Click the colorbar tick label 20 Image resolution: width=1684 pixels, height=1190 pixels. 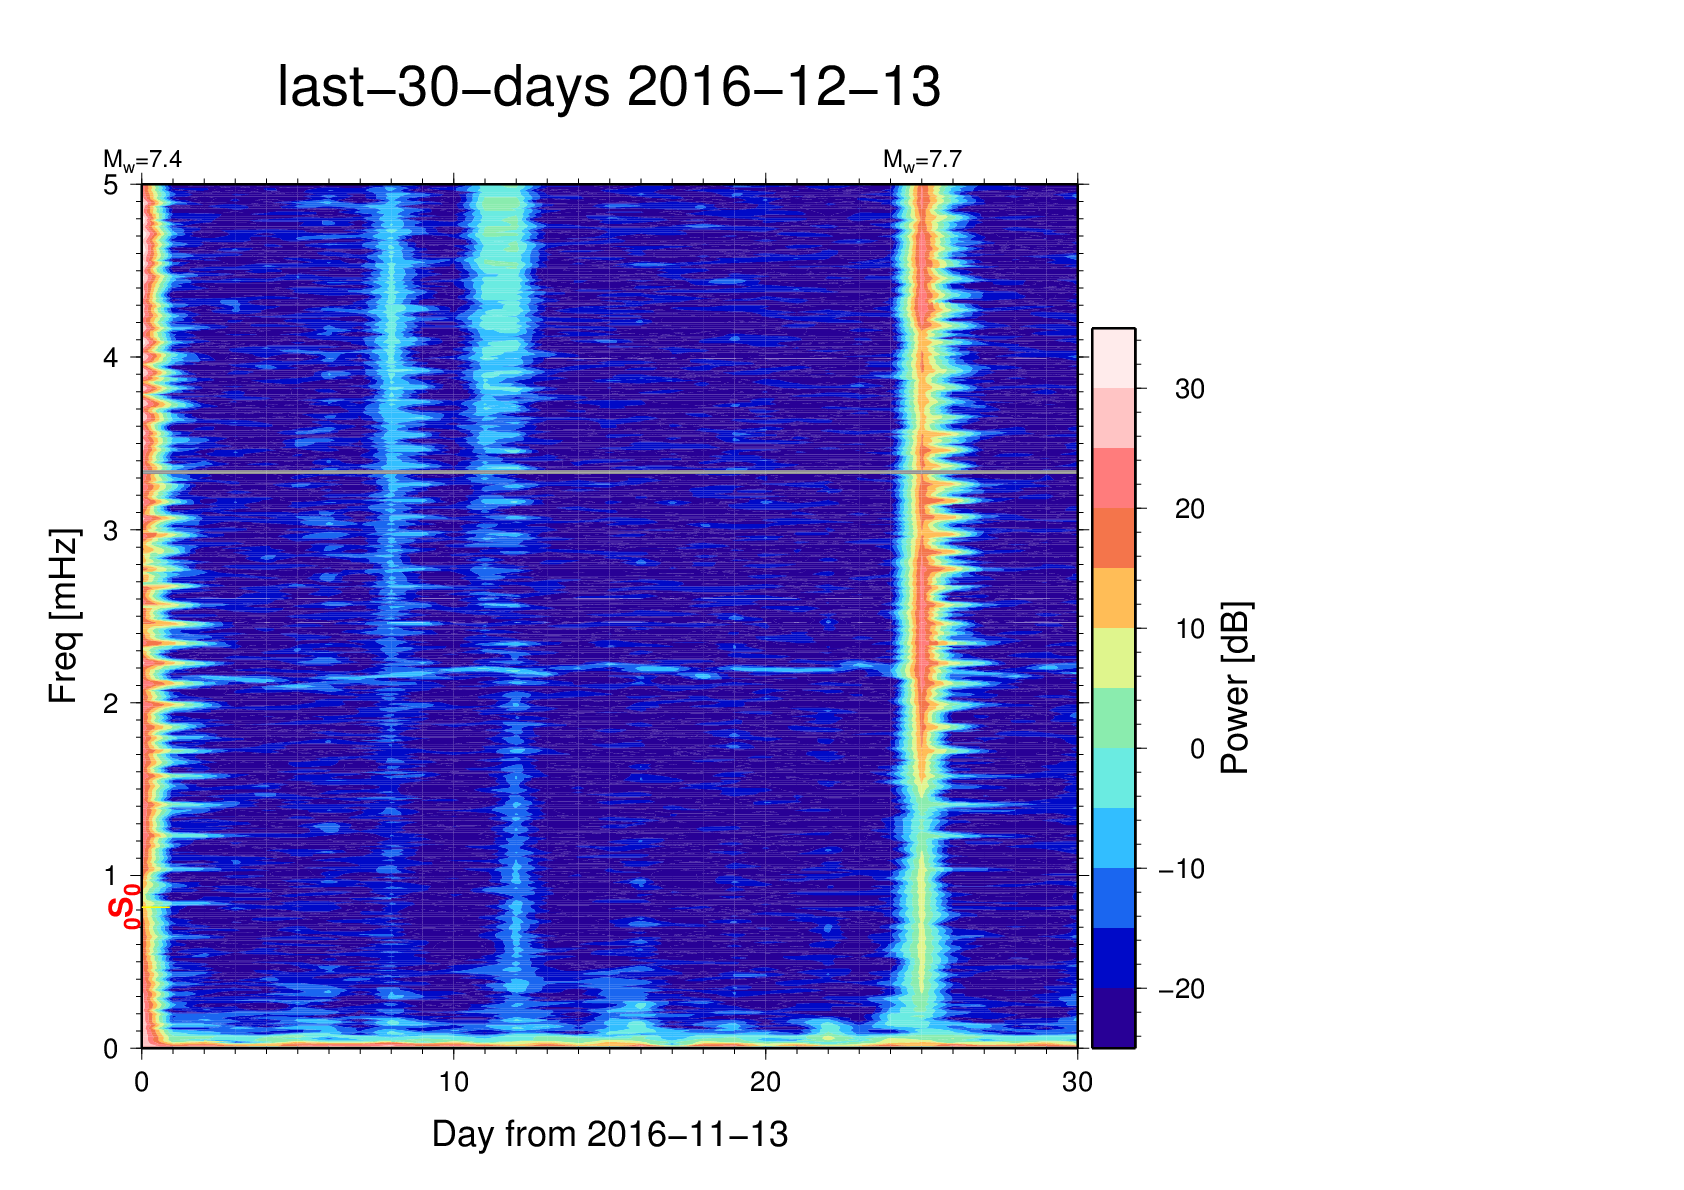1189,509
